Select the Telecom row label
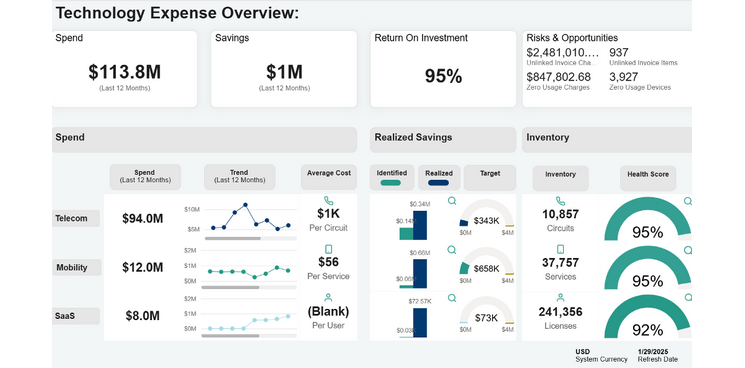This screenshot has width=745, height=368. coord(76,218)
